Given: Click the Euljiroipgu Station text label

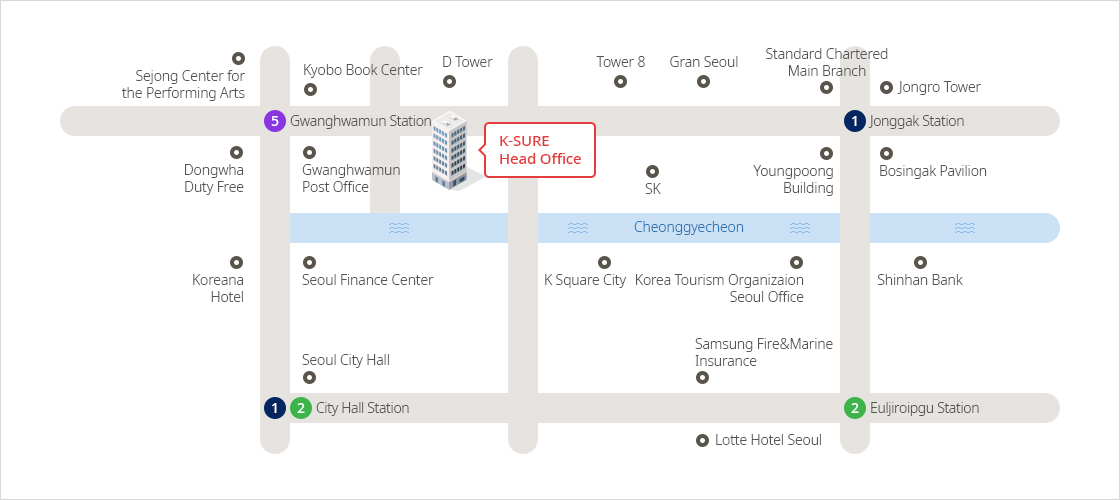Looking at the screenshot, I should point(924,408).
